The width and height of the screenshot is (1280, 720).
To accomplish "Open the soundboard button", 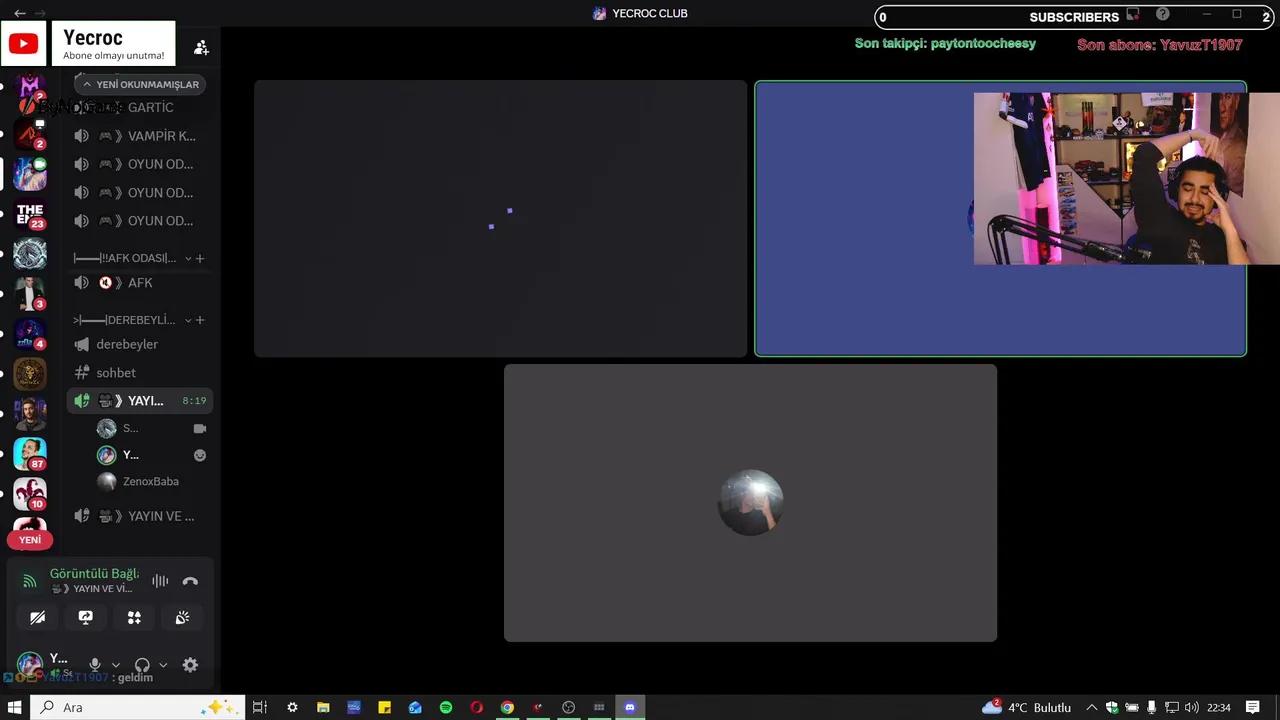I will click(x=182, y=618).
